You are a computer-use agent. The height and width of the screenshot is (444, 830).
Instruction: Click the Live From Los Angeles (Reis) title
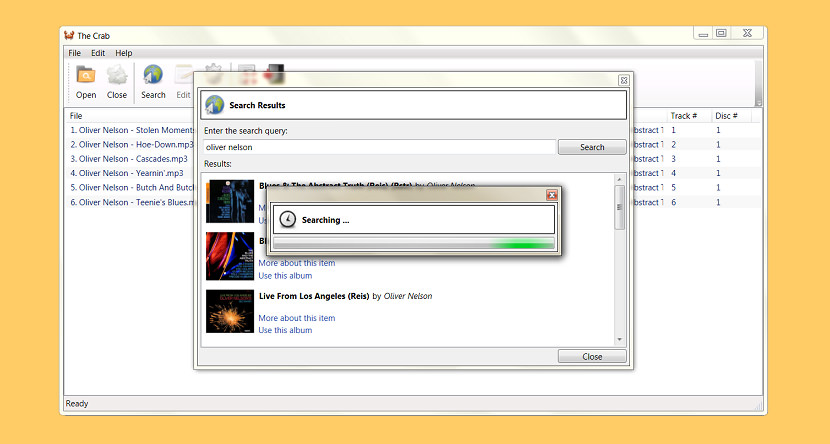coord(314,296)
